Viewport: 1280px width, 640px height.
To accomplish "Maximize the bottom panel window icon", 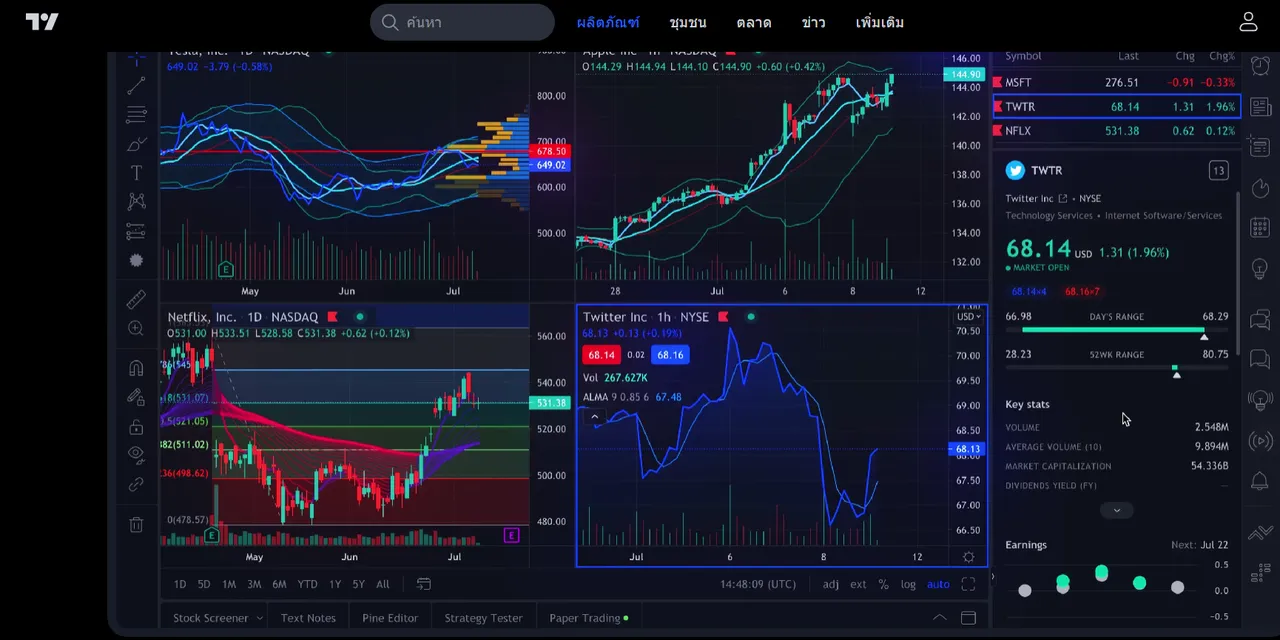I will (968, 618).
